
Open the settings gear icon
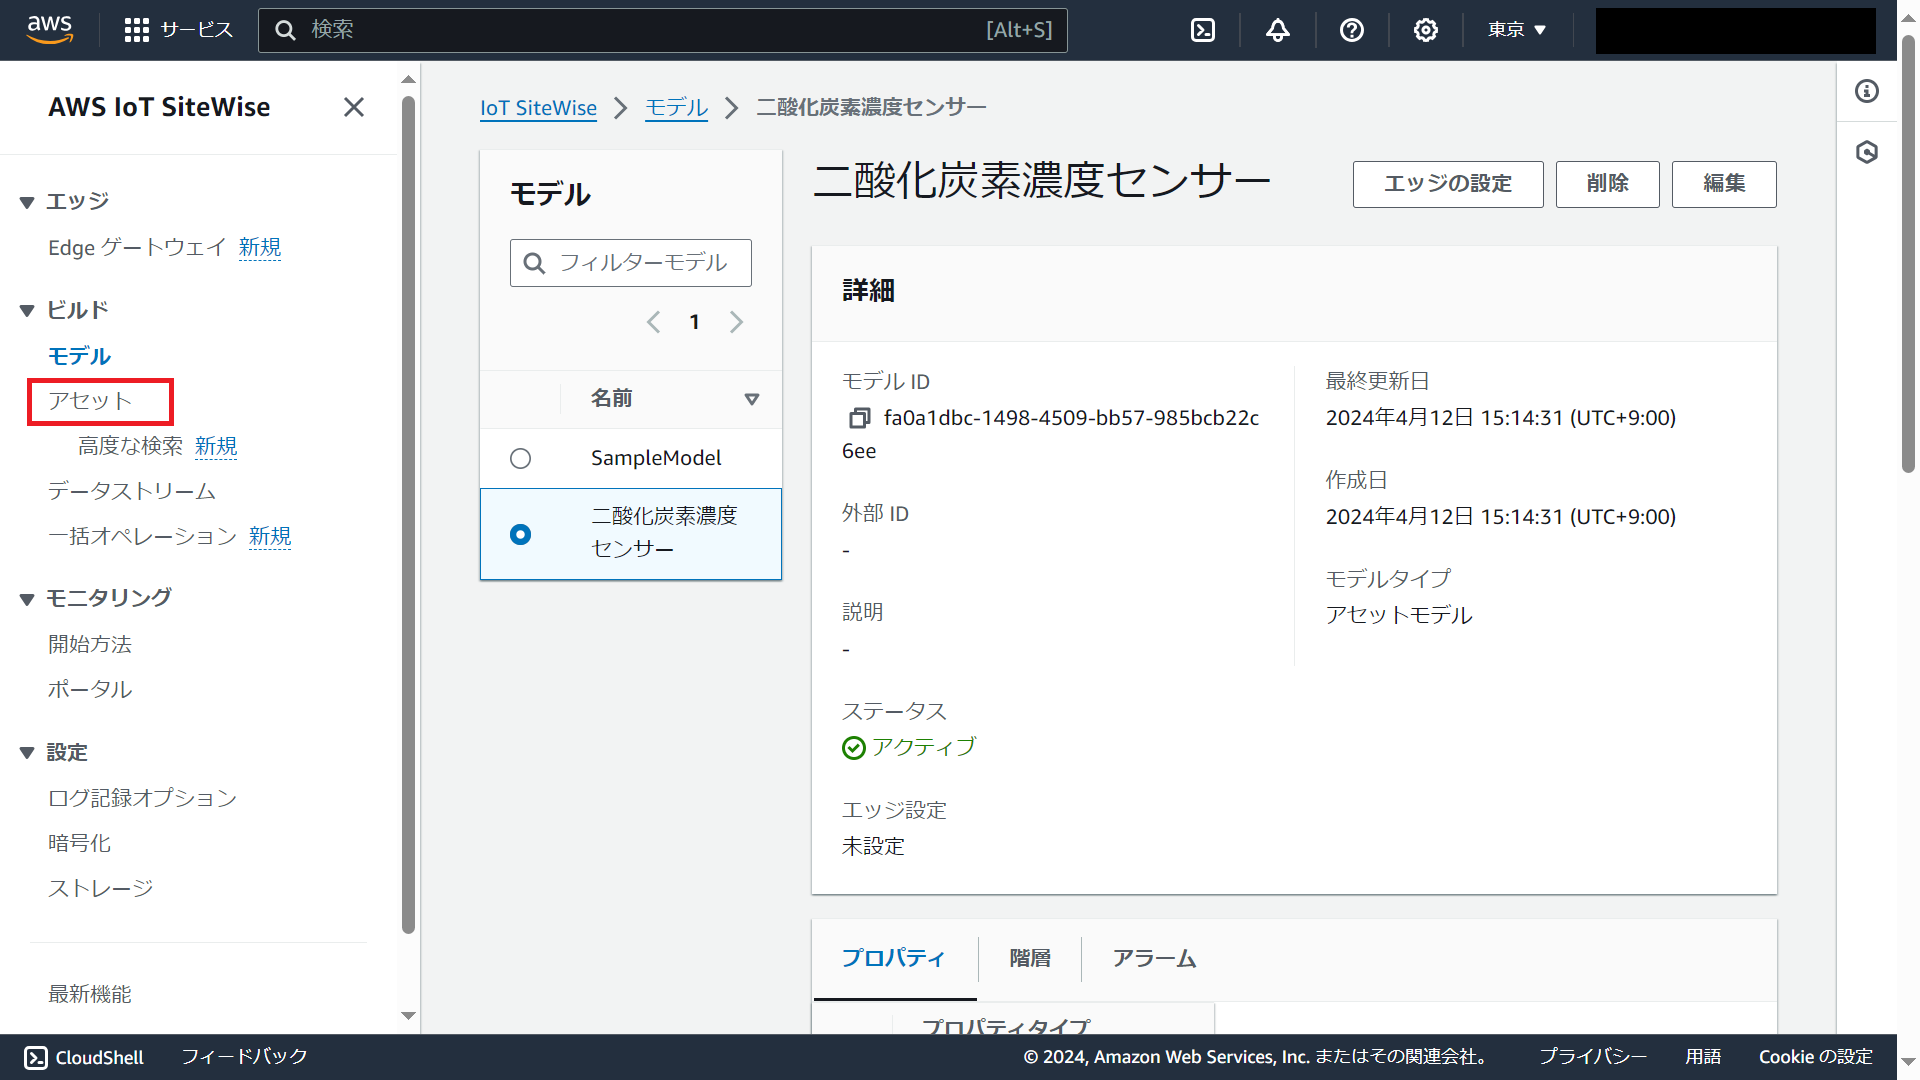(x=1425, y=30)
